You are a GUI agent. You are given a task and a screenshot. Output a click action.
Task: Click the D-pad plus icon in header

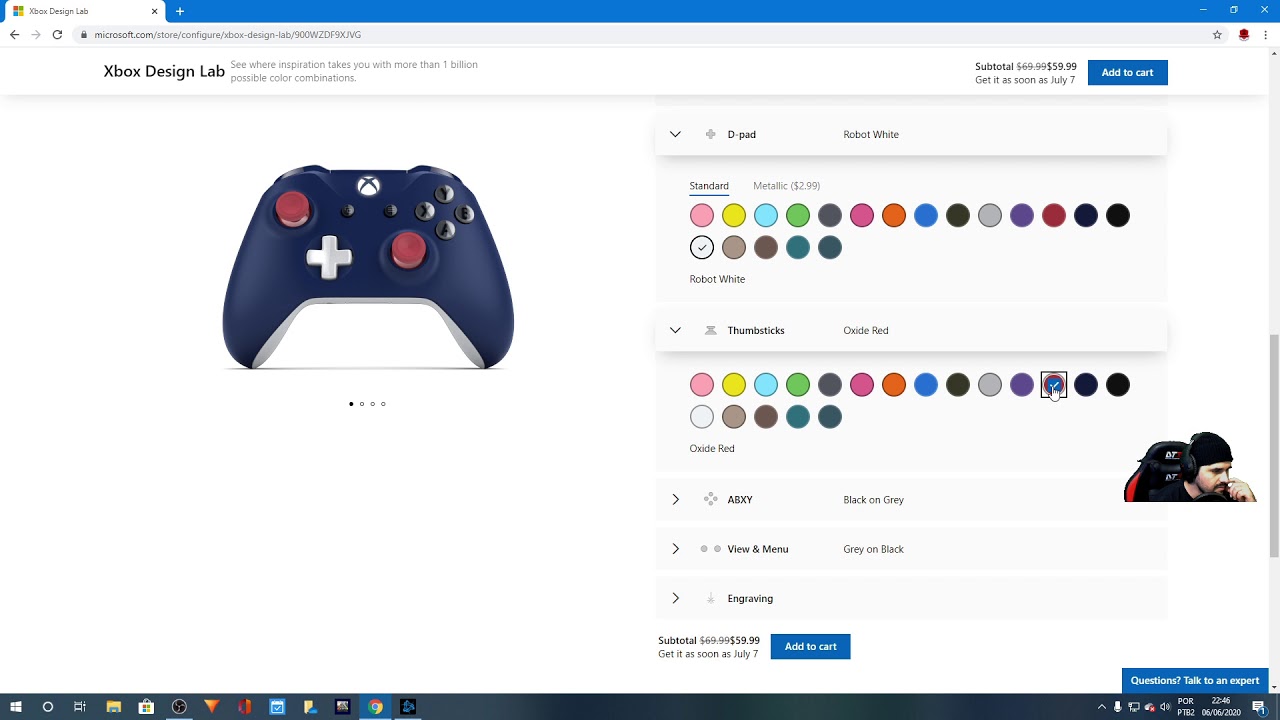[711, 134]
